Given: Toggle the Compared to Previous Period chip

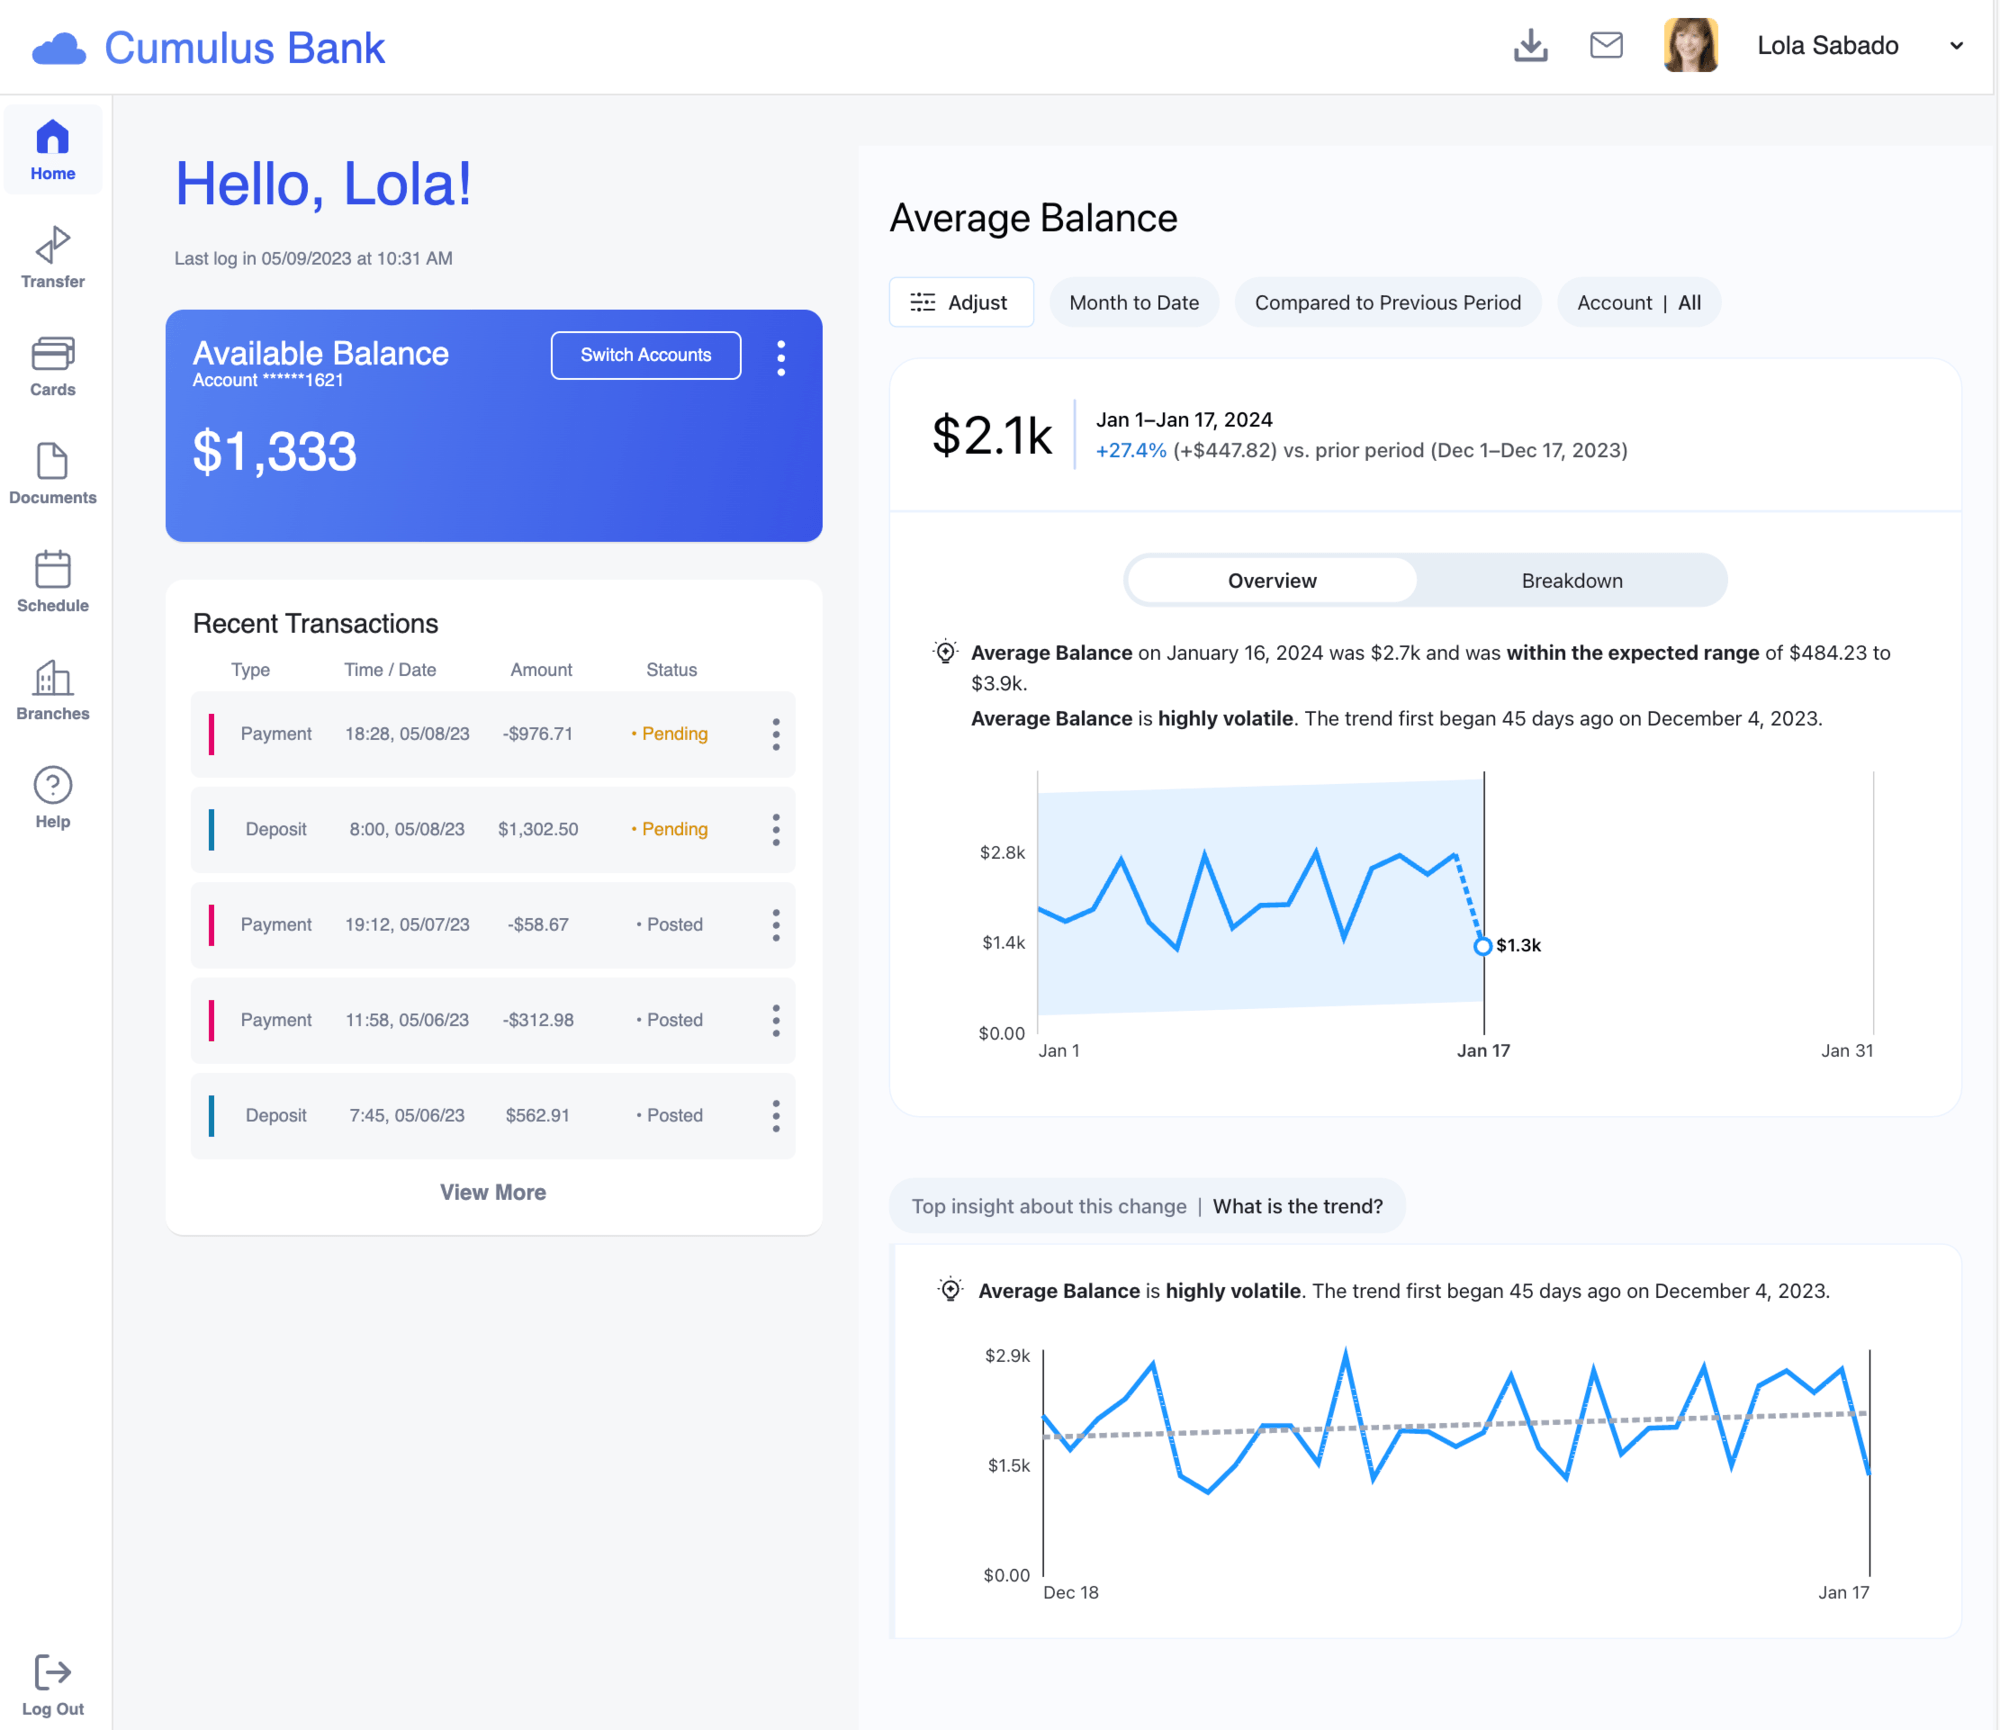Looking at the screenshot, I should tap(1387, 303).
